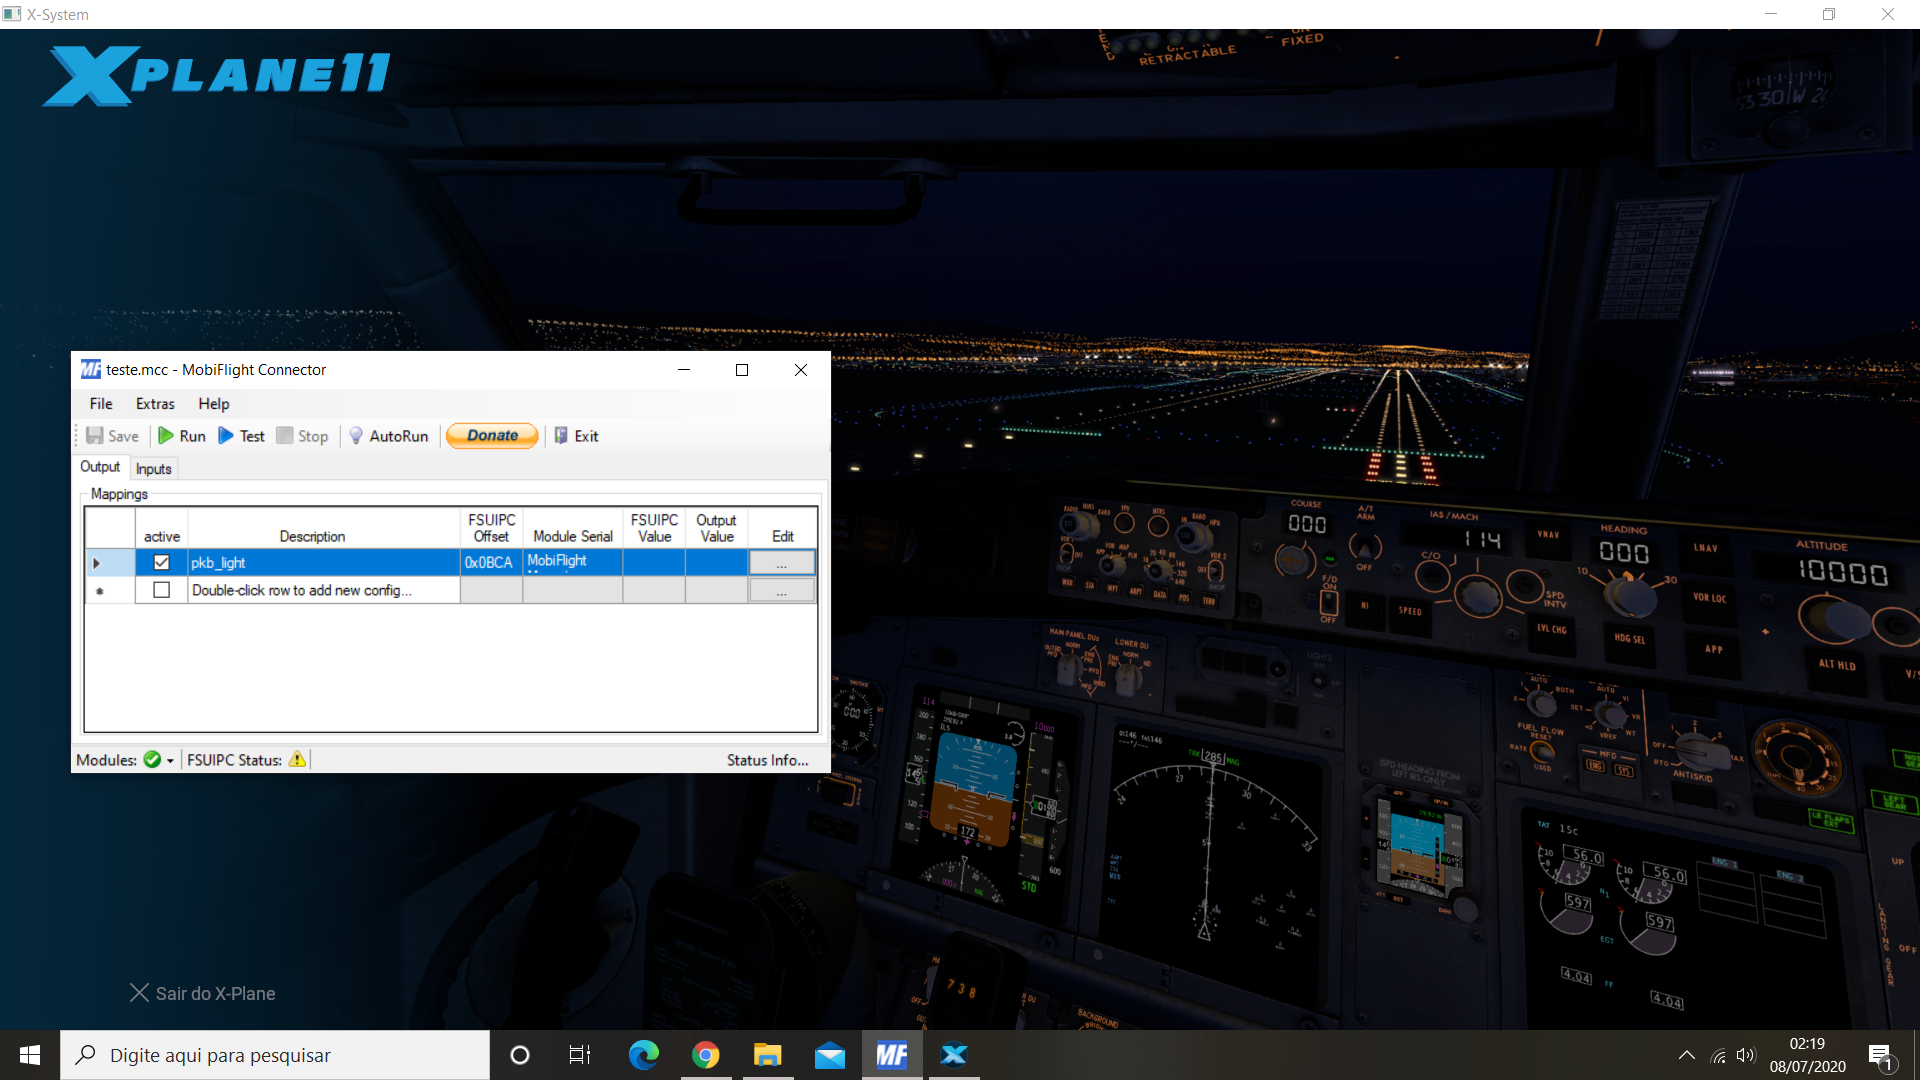
Task: Close the X-System window
Action: (x=1888, y=14)
